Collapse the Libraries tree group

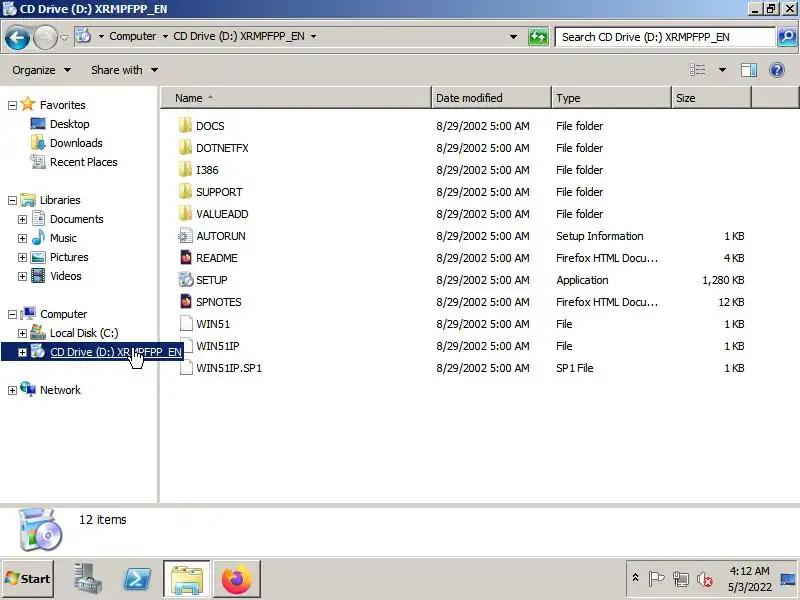(12, 201)
